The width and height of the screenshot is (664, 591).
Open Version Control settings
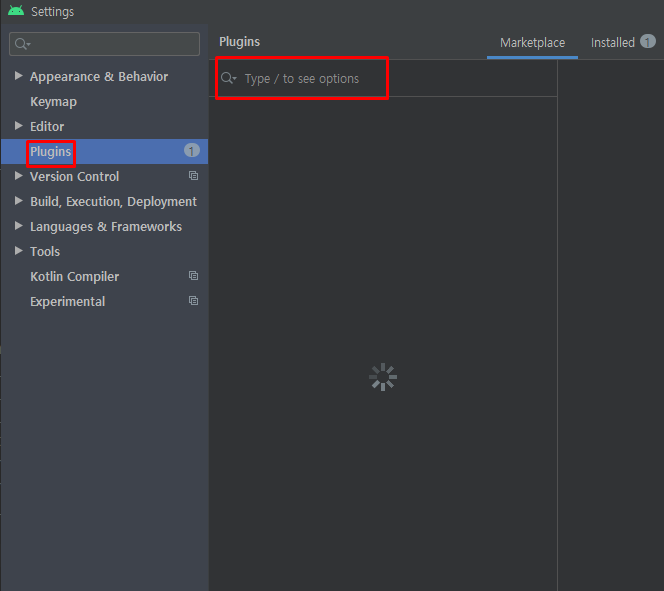75,177
